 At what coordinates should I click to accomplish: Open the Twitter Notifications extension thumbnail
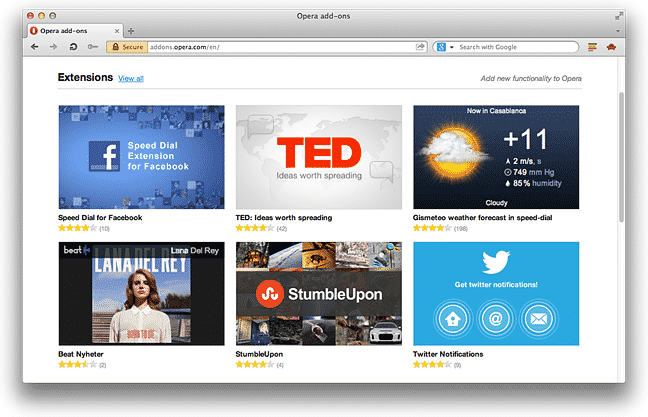click(x=496, y=293)
